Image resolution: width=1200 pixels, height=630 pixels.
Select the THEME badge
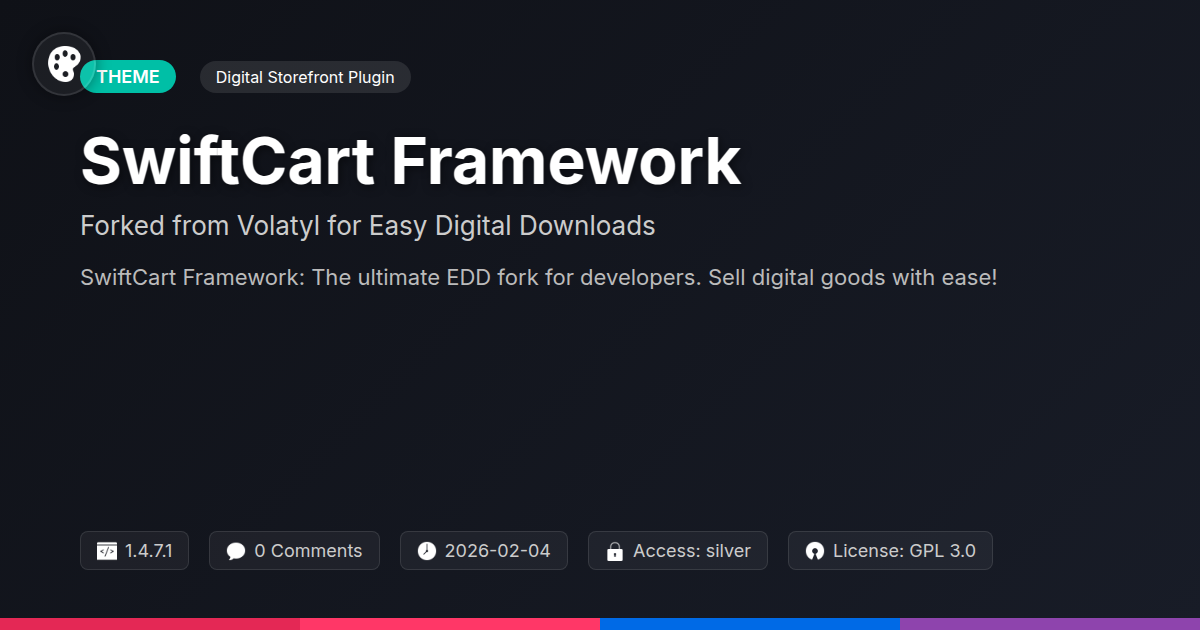(128, 77)
